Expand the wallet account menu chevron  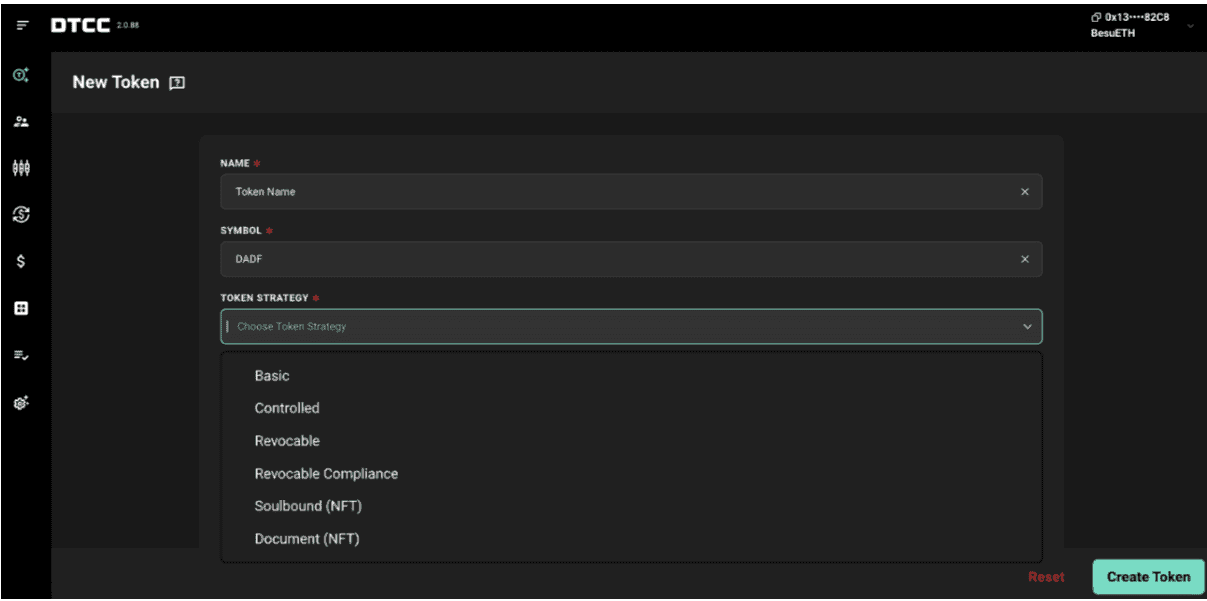[x=1190, y=25]
